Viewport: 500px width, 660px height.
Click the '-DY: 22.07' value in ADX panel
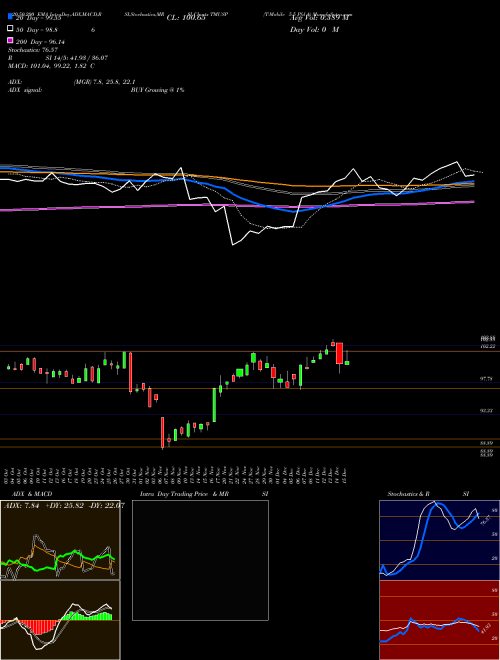click(107, 506)
